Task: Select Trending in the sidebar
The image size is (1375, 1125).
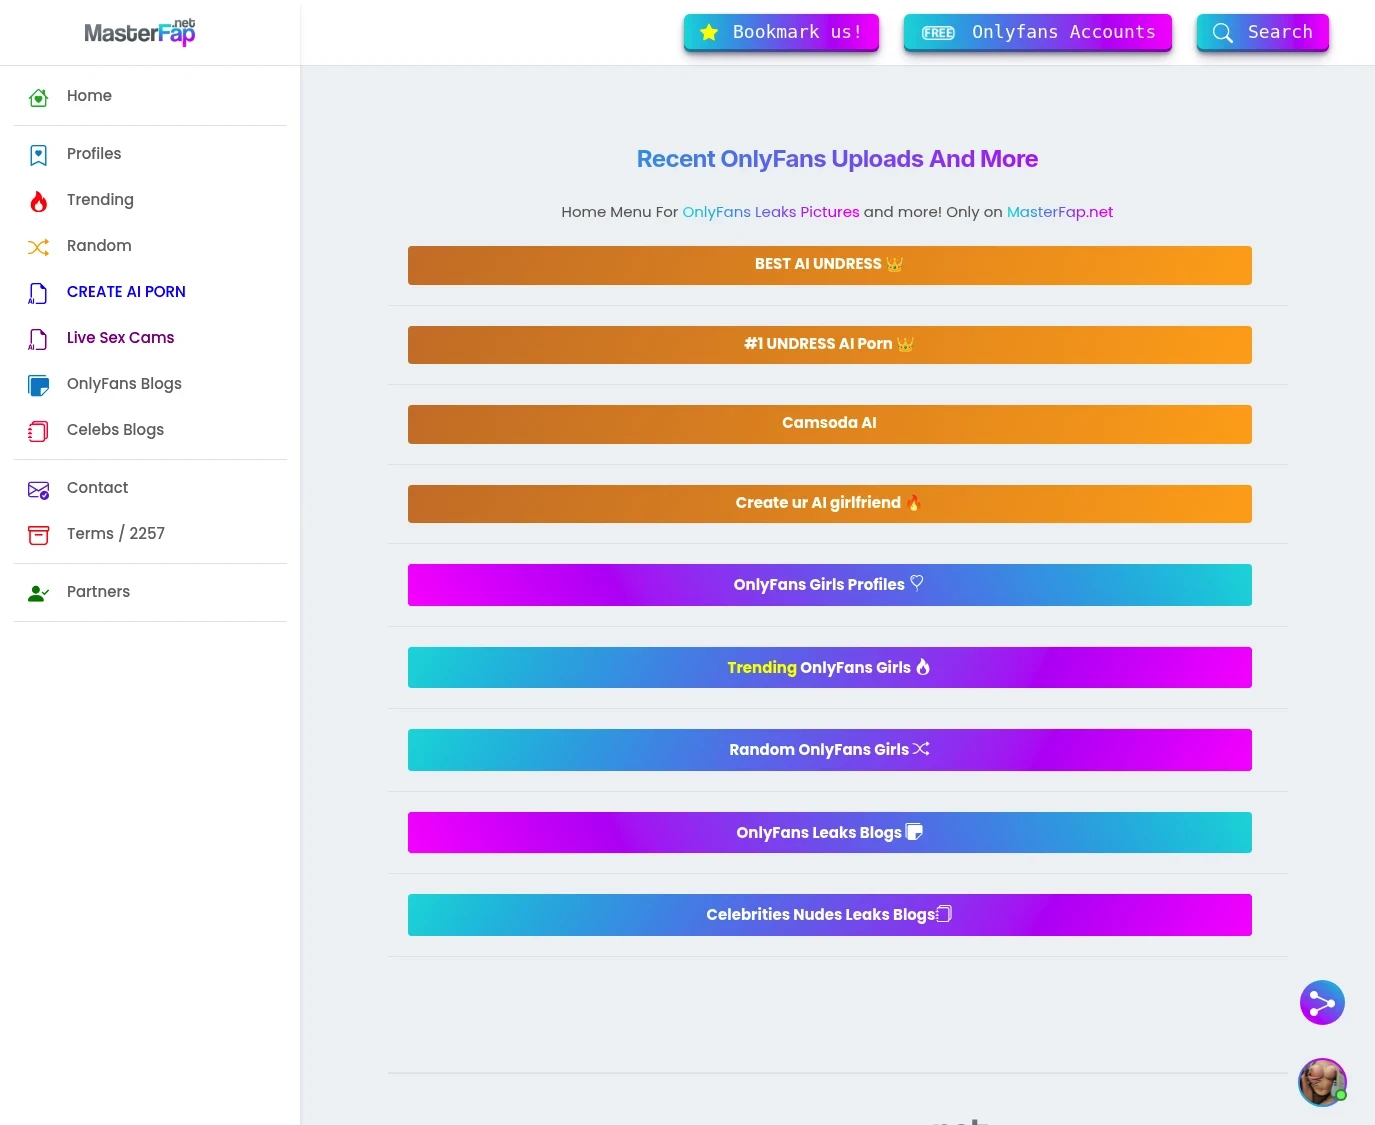Action: 150,200
